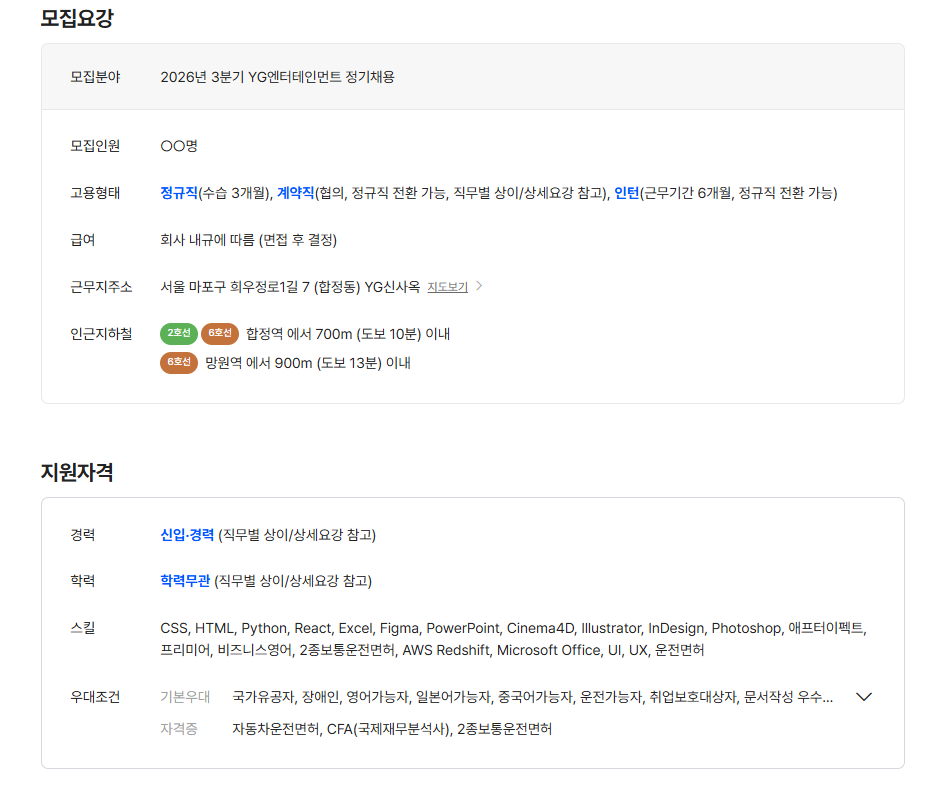
Task: Click the 모집인원 value ○○명
Action: click(179, 146)
